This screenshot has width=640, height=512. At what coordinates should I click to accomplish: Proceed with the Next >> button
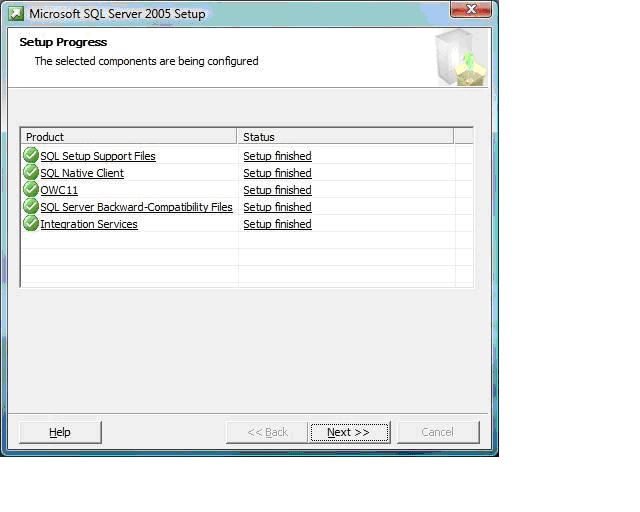pyautogui.click(x=348, y=432)
